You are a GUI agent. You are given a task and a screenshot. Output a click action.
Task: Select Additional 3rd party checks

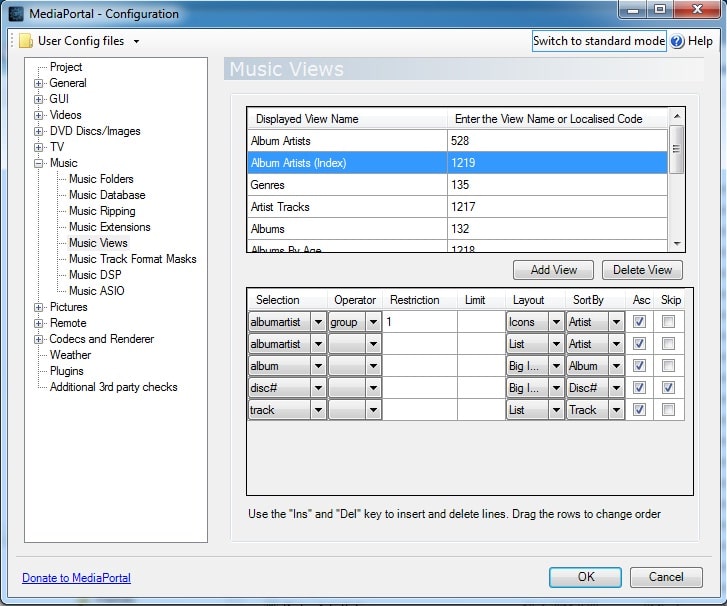point(114,387)
